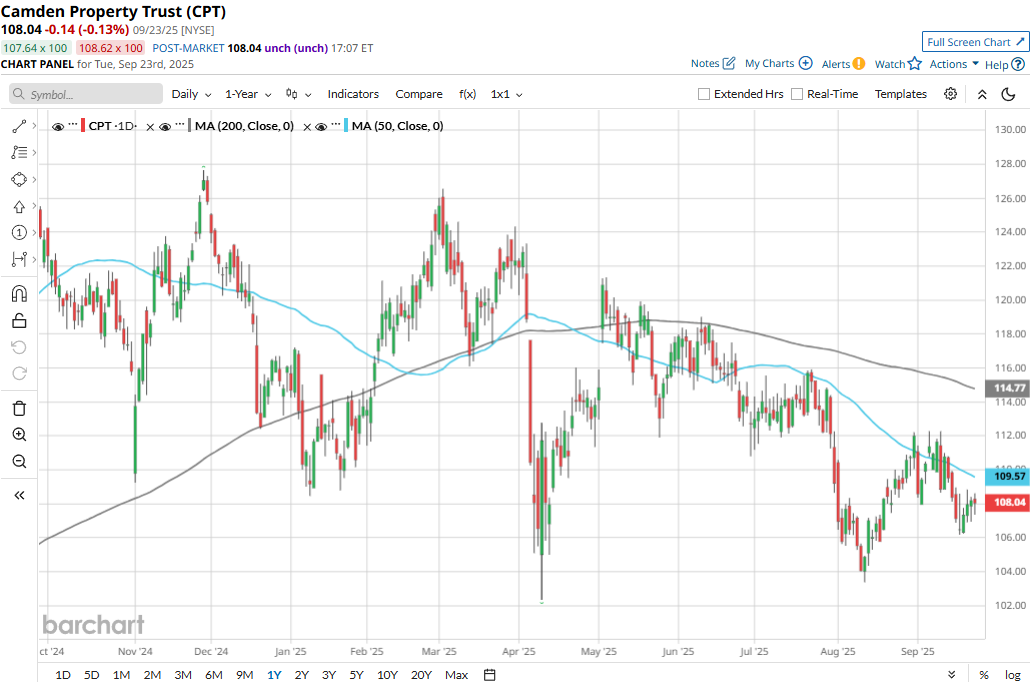Switch to dark mode with moon icon
Viewport: 1031px width, 682px height.
coord(1008,94)
